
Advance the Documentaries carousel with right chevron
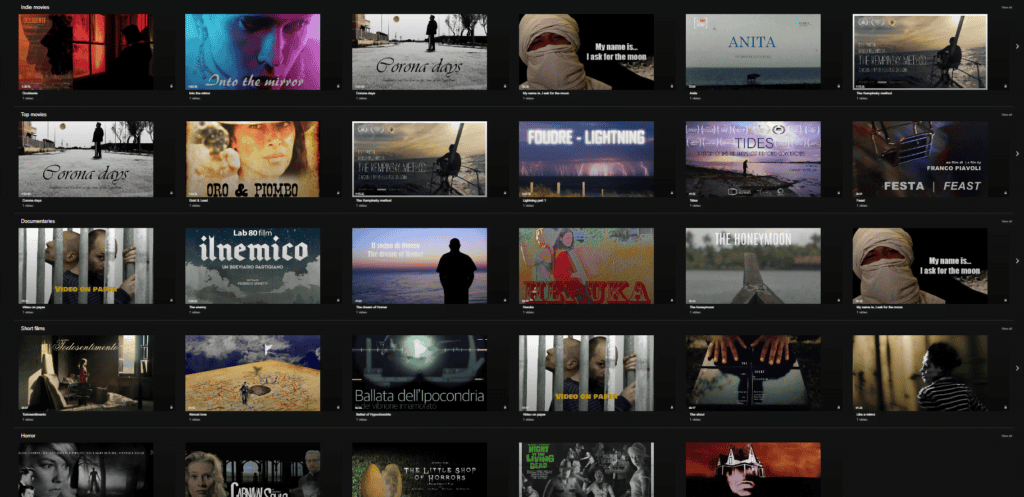tap(1017, 260)
